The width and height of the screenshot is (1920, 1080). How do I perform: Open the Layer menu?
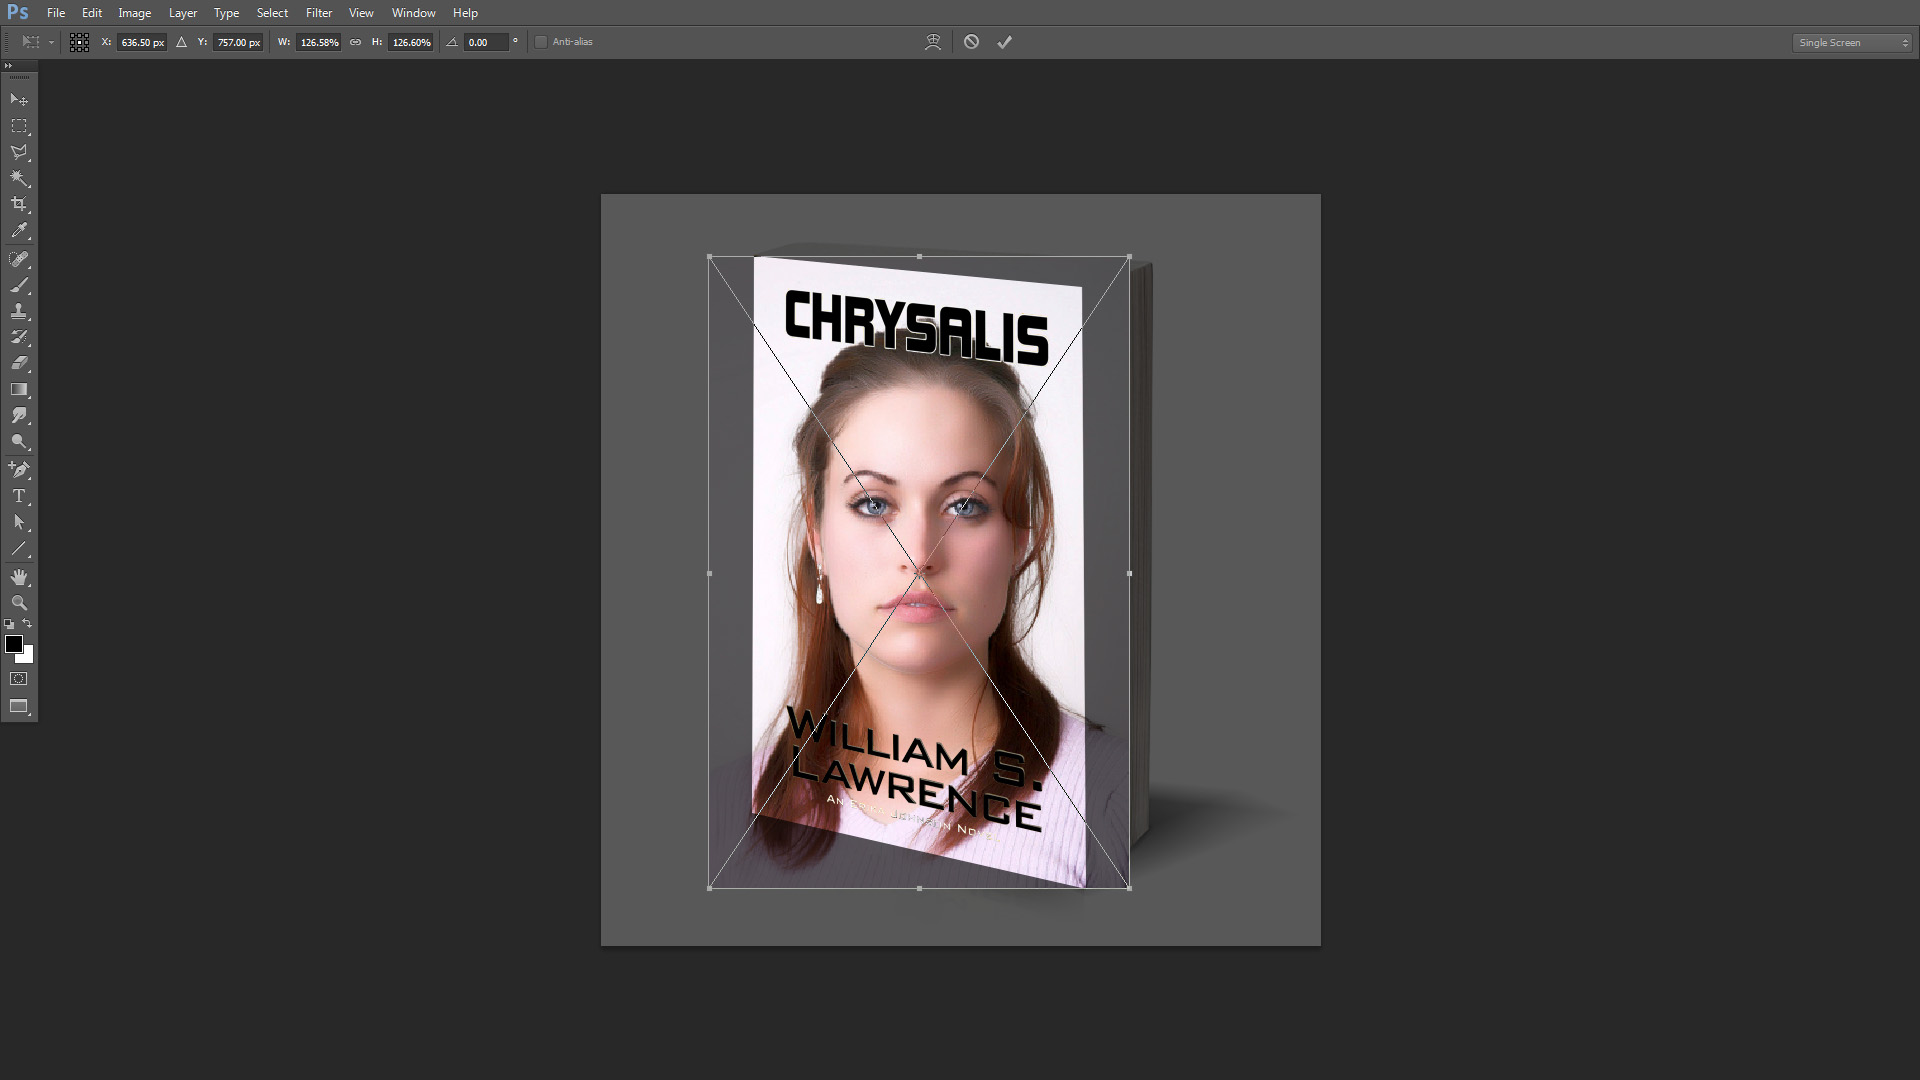coord(183,13)
